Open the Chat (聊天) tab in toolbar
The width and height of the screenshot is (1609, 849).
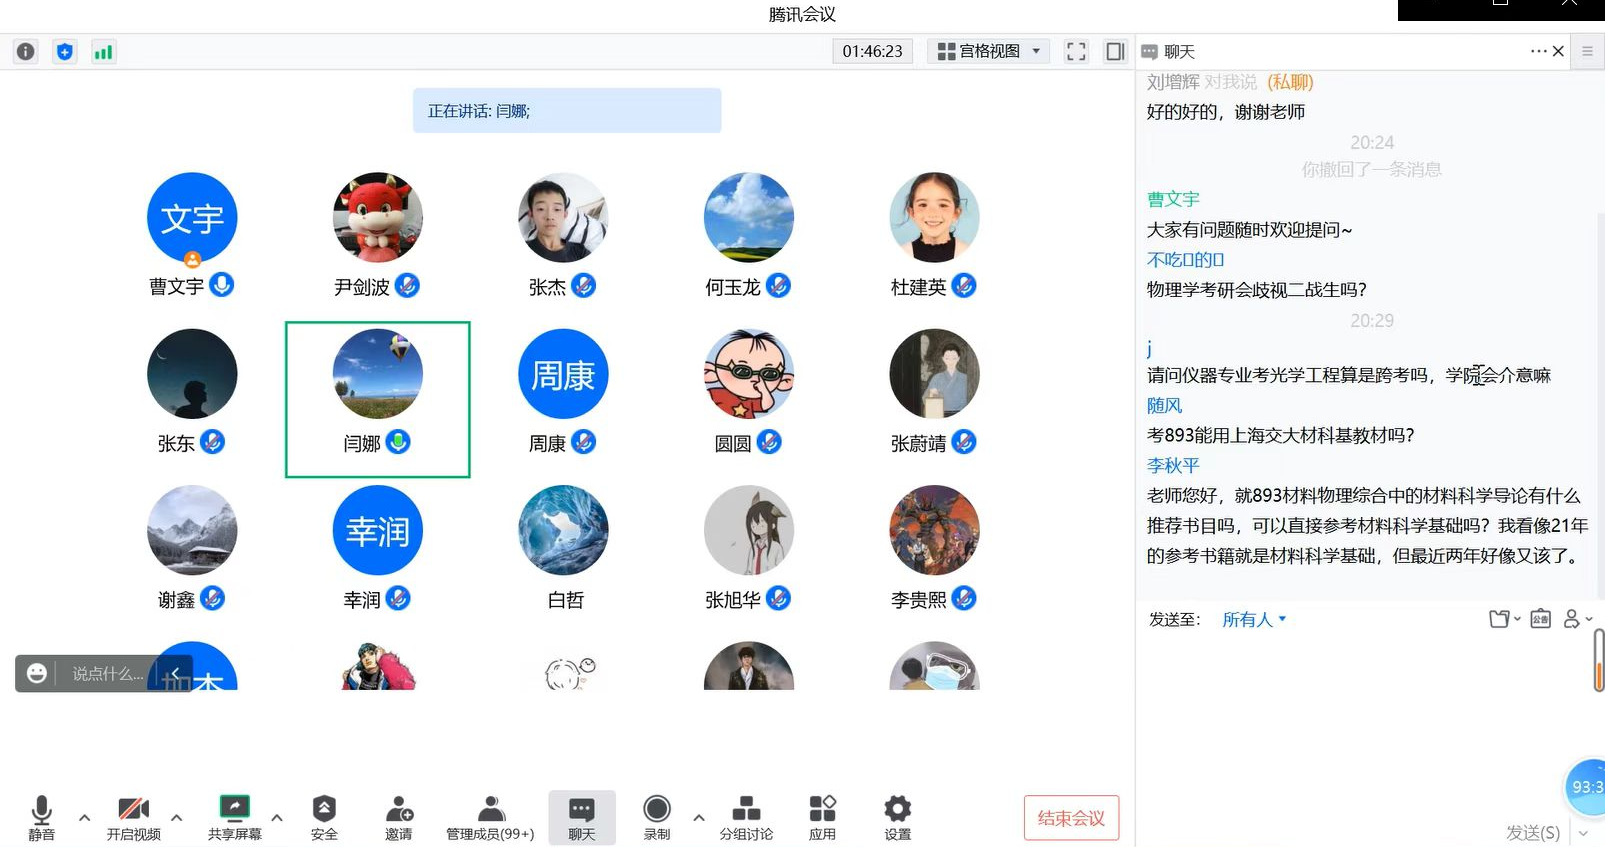[x=581, y=817]
